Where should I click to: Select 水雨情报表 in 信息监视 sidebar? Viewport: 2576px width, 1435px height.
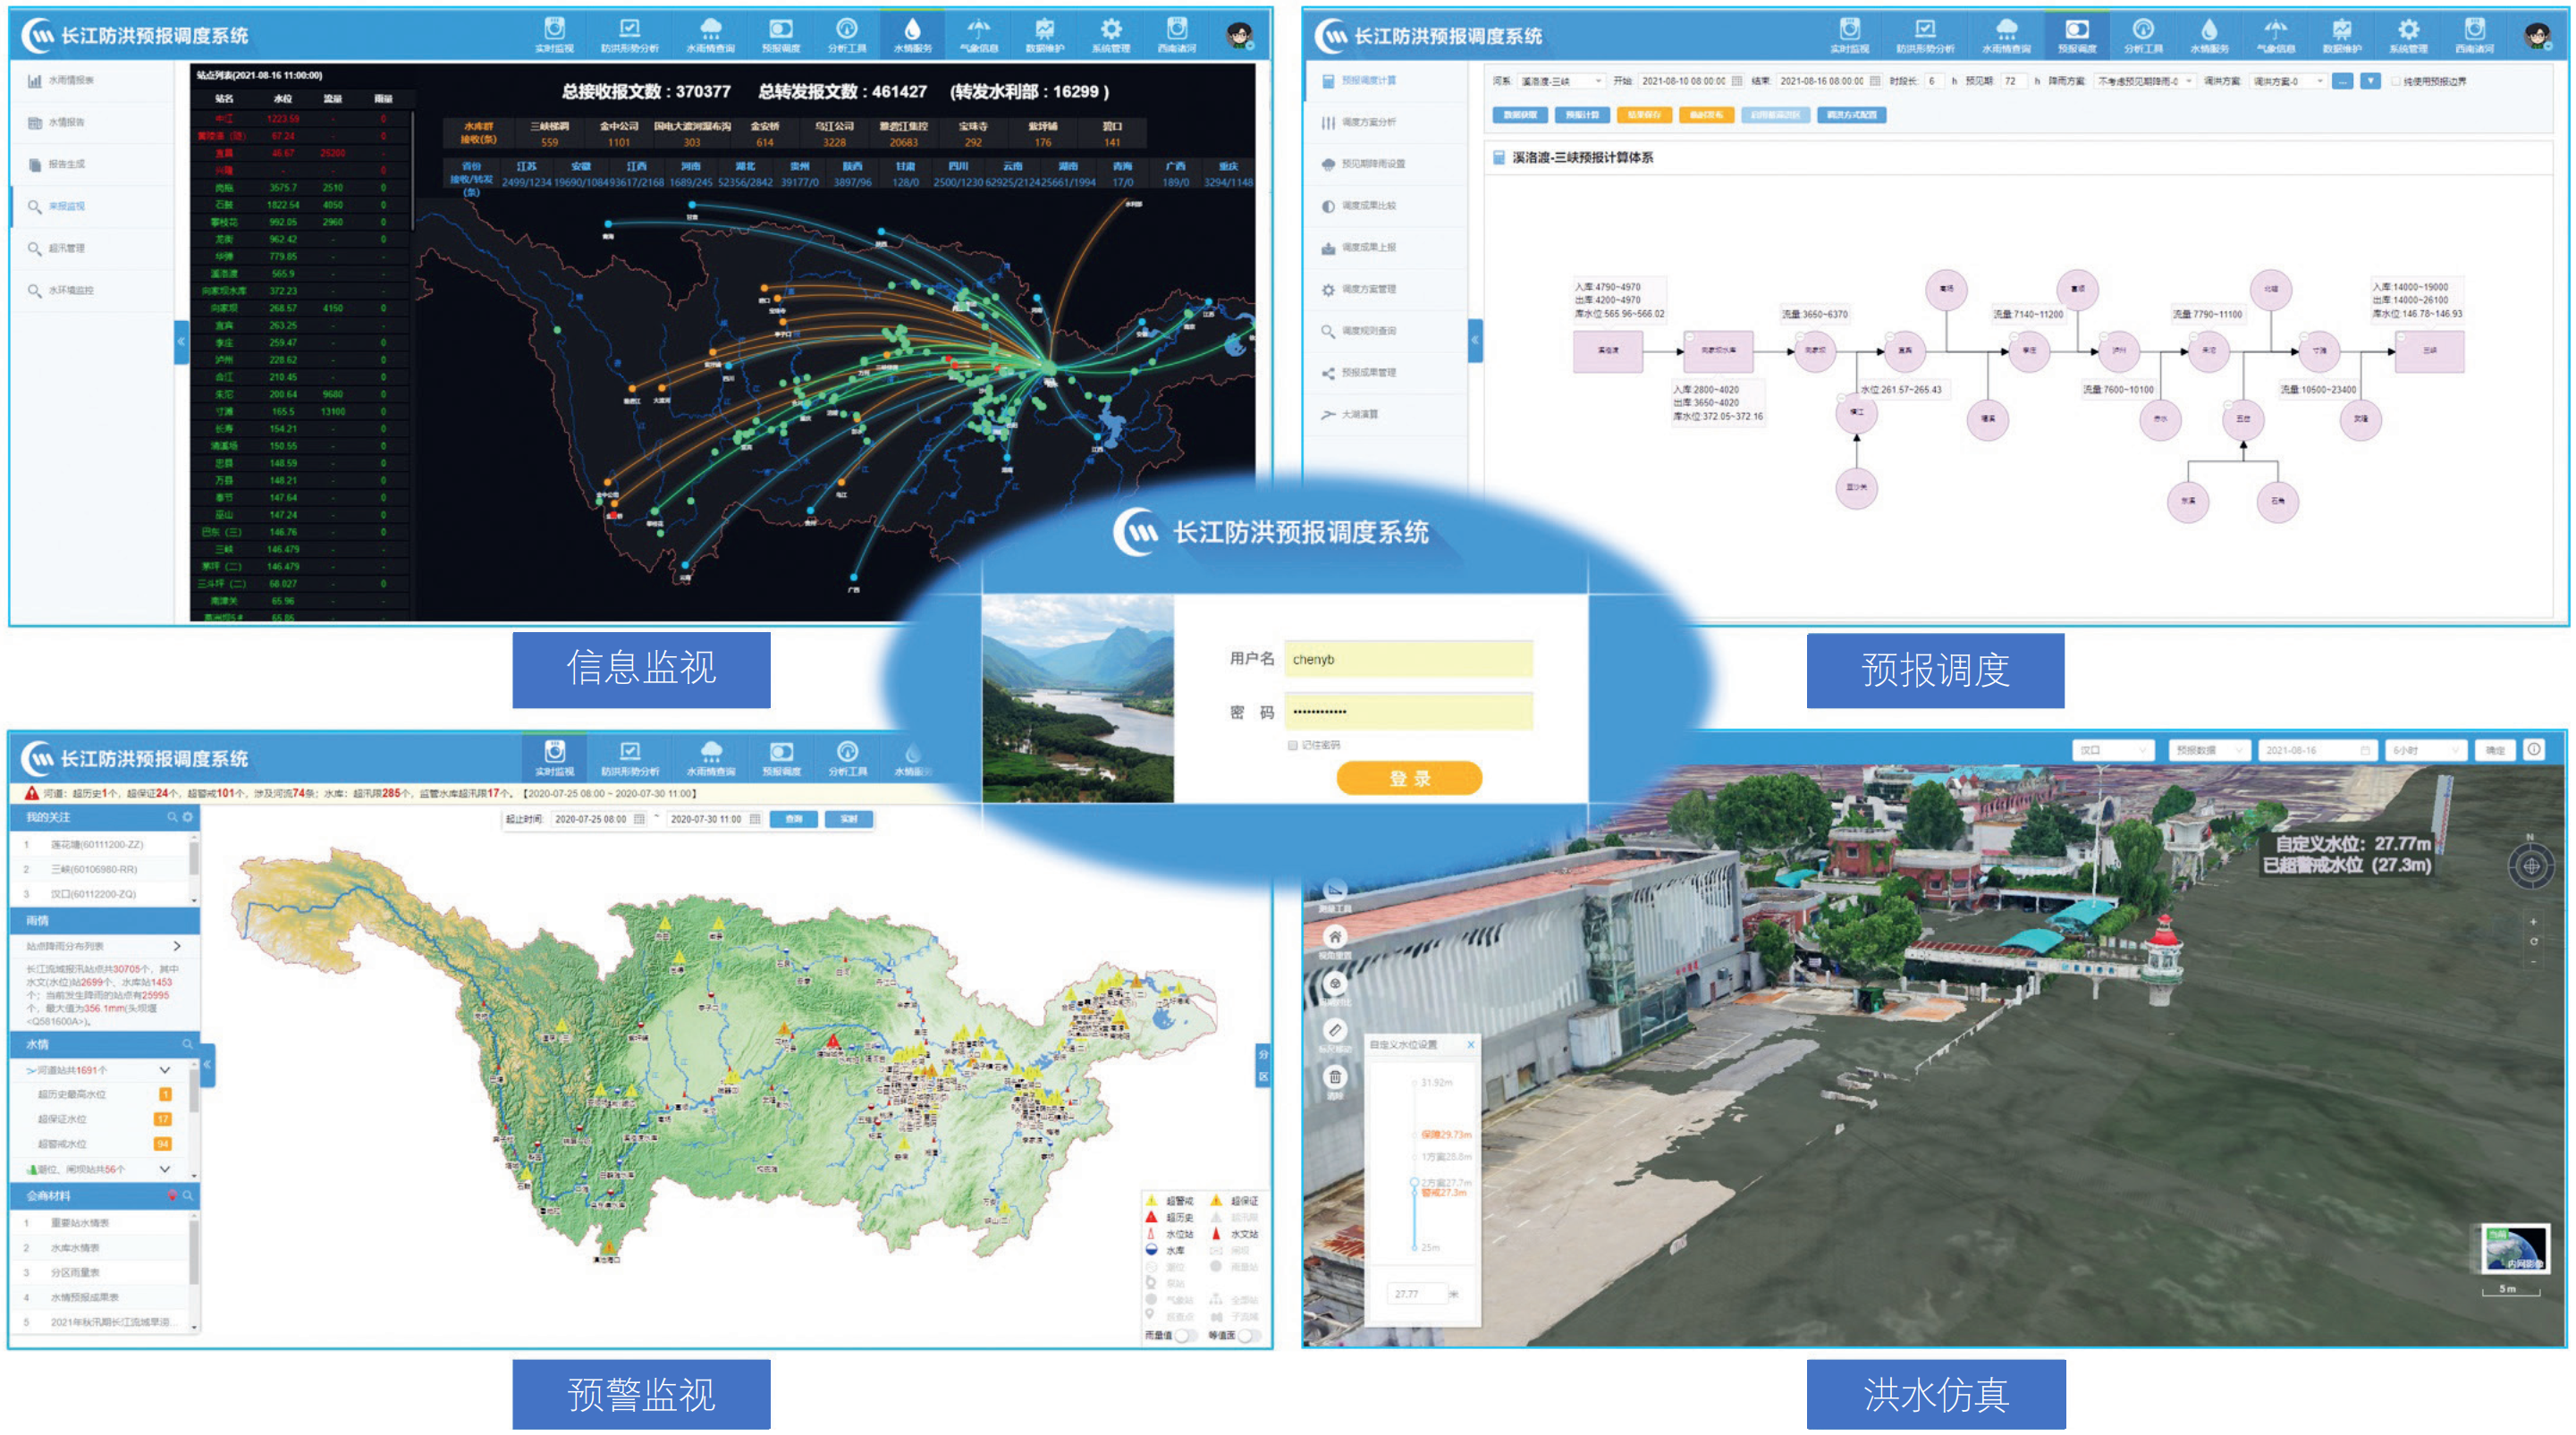(x=70, y=80)
